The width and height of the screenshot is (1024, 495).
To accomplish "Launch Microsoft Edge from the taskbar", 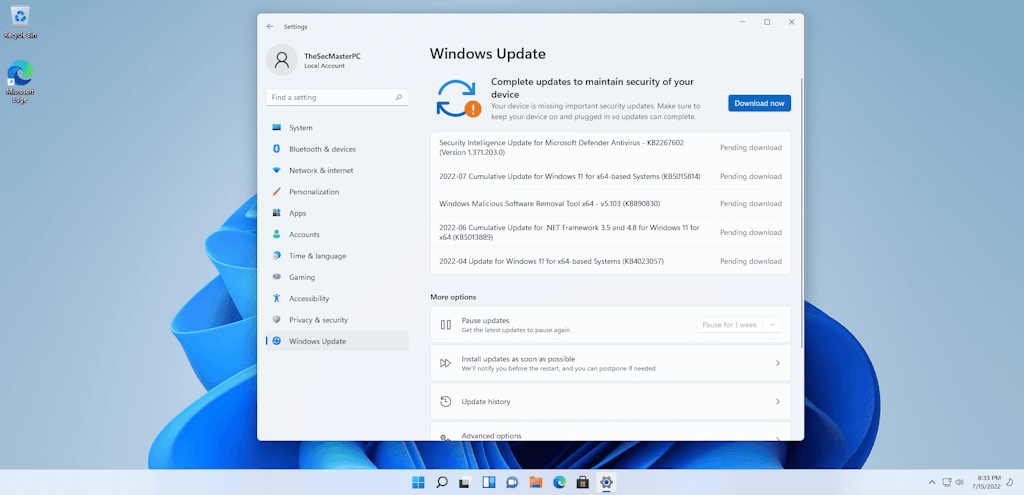I will [x=559, y=483].
